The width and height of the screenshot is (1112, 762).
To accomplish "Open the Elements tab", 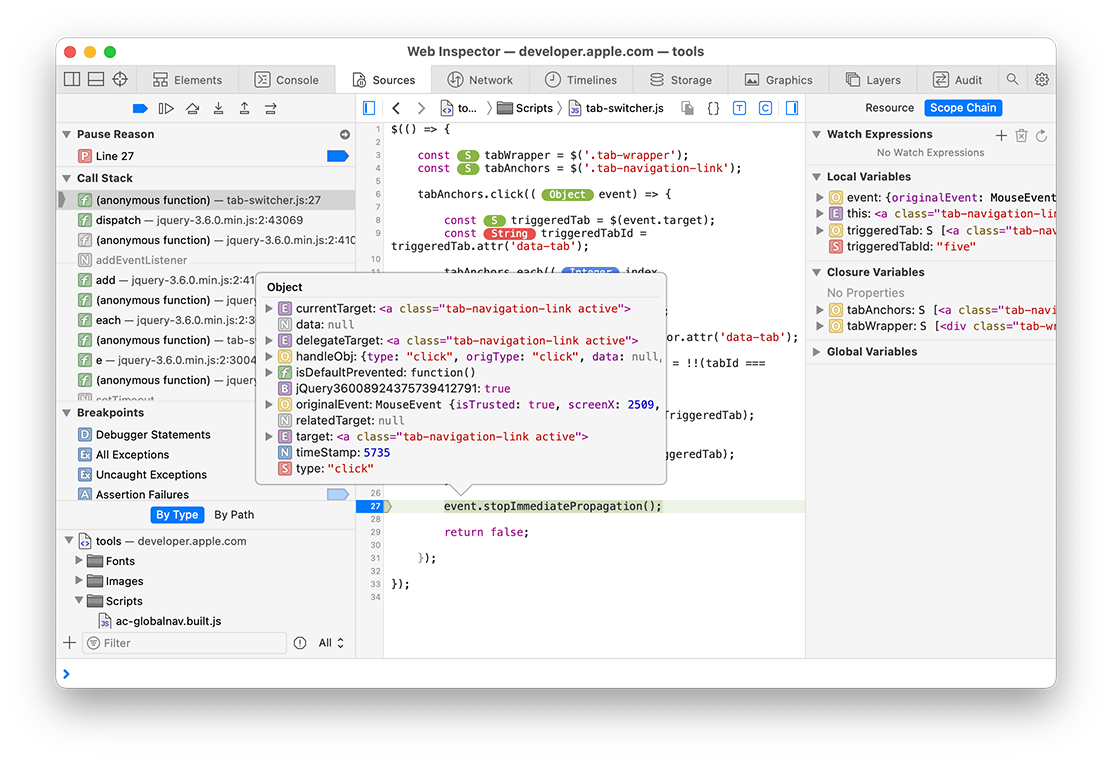I will click(188, 79).
